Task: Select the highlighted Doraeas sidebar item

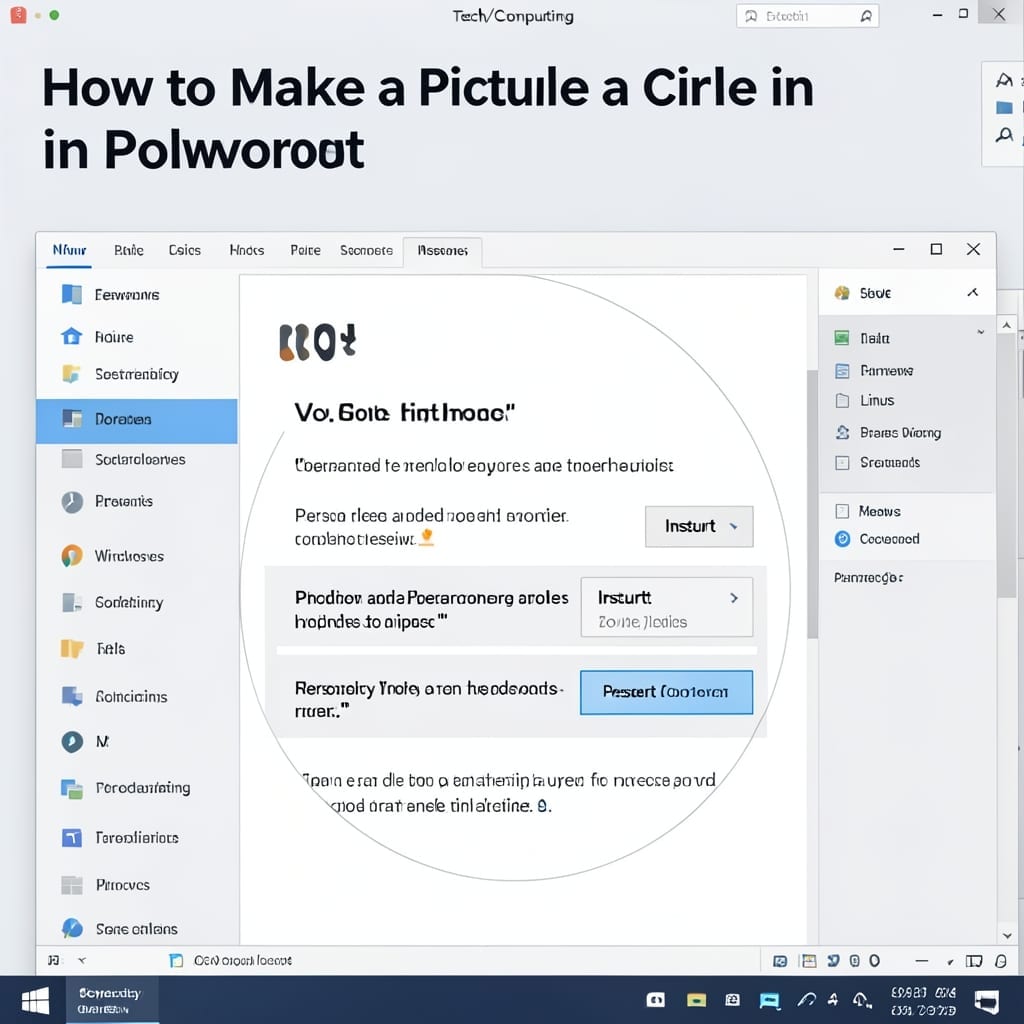Action: point(136,421)
